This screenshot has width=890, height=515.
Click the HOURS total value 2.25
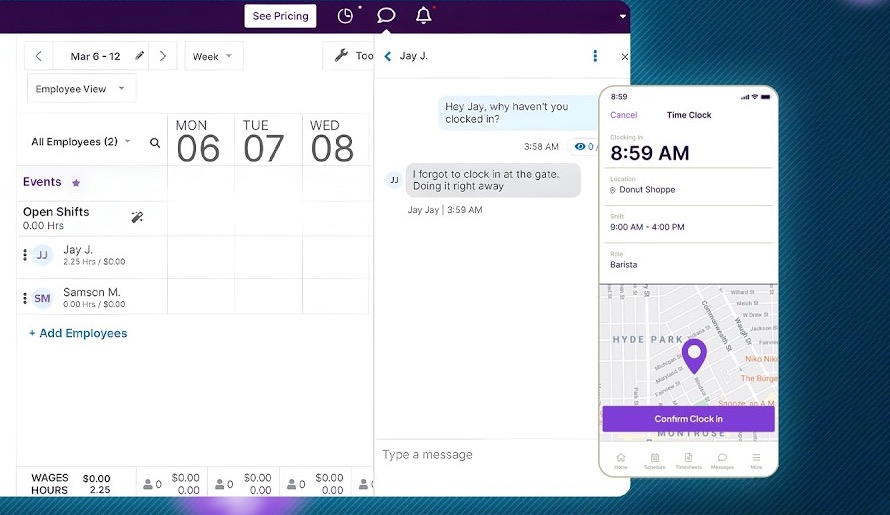pyautogui.click(x=100, y=489)
